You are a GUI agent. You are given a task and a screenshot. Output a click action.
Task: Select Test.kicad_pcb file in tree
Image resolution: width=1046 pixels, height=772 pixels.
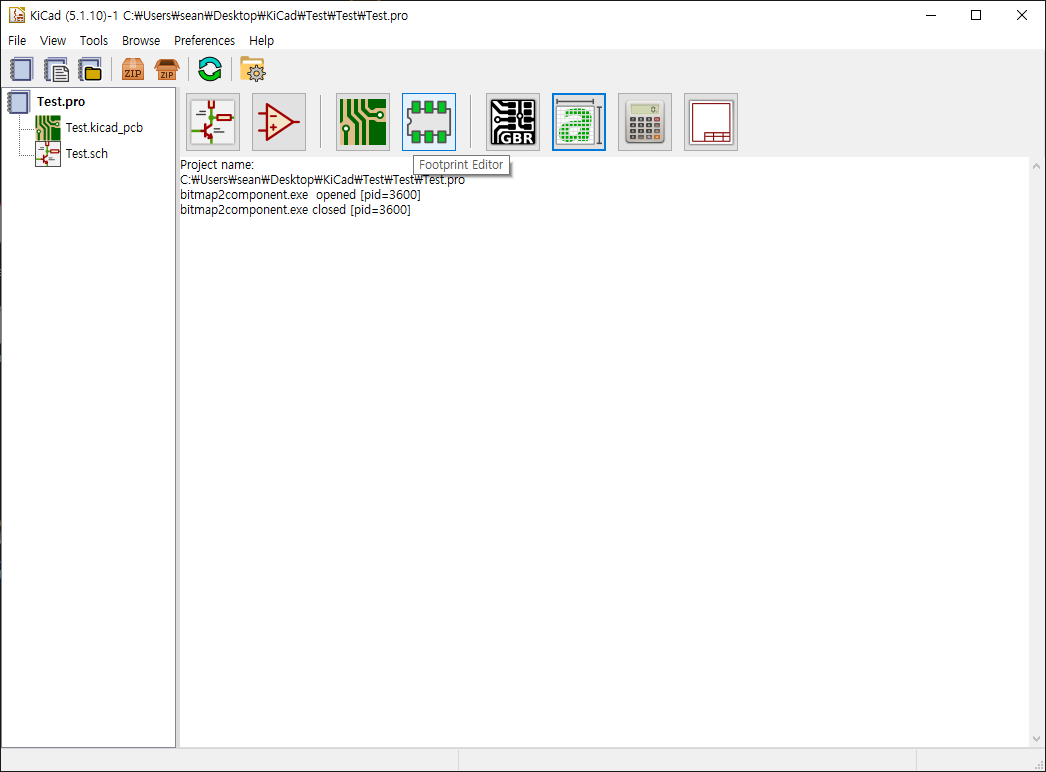tap(104, 127)
